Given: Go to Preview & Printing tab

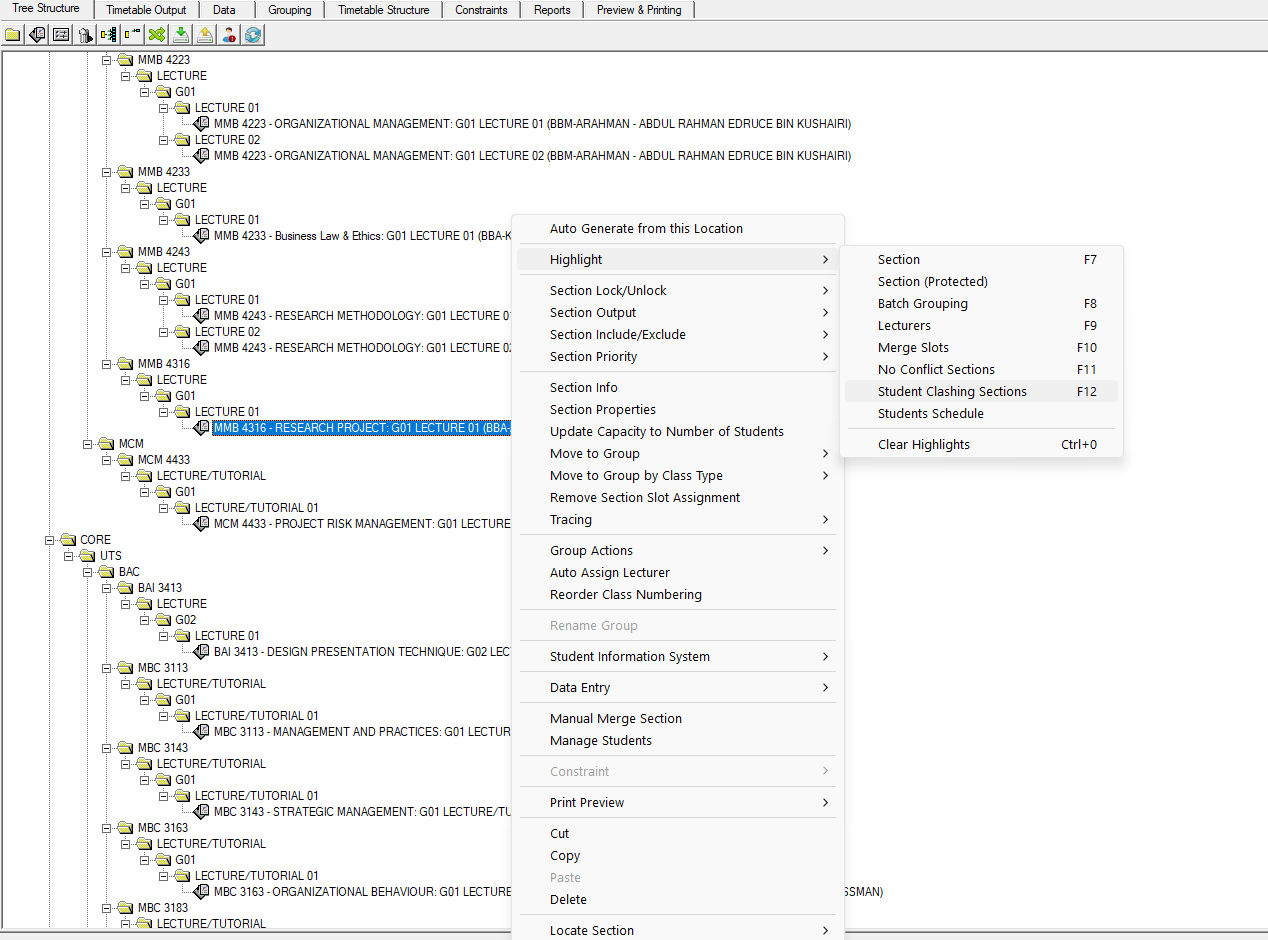Looking at the screenshot, I should pos(639,10).
